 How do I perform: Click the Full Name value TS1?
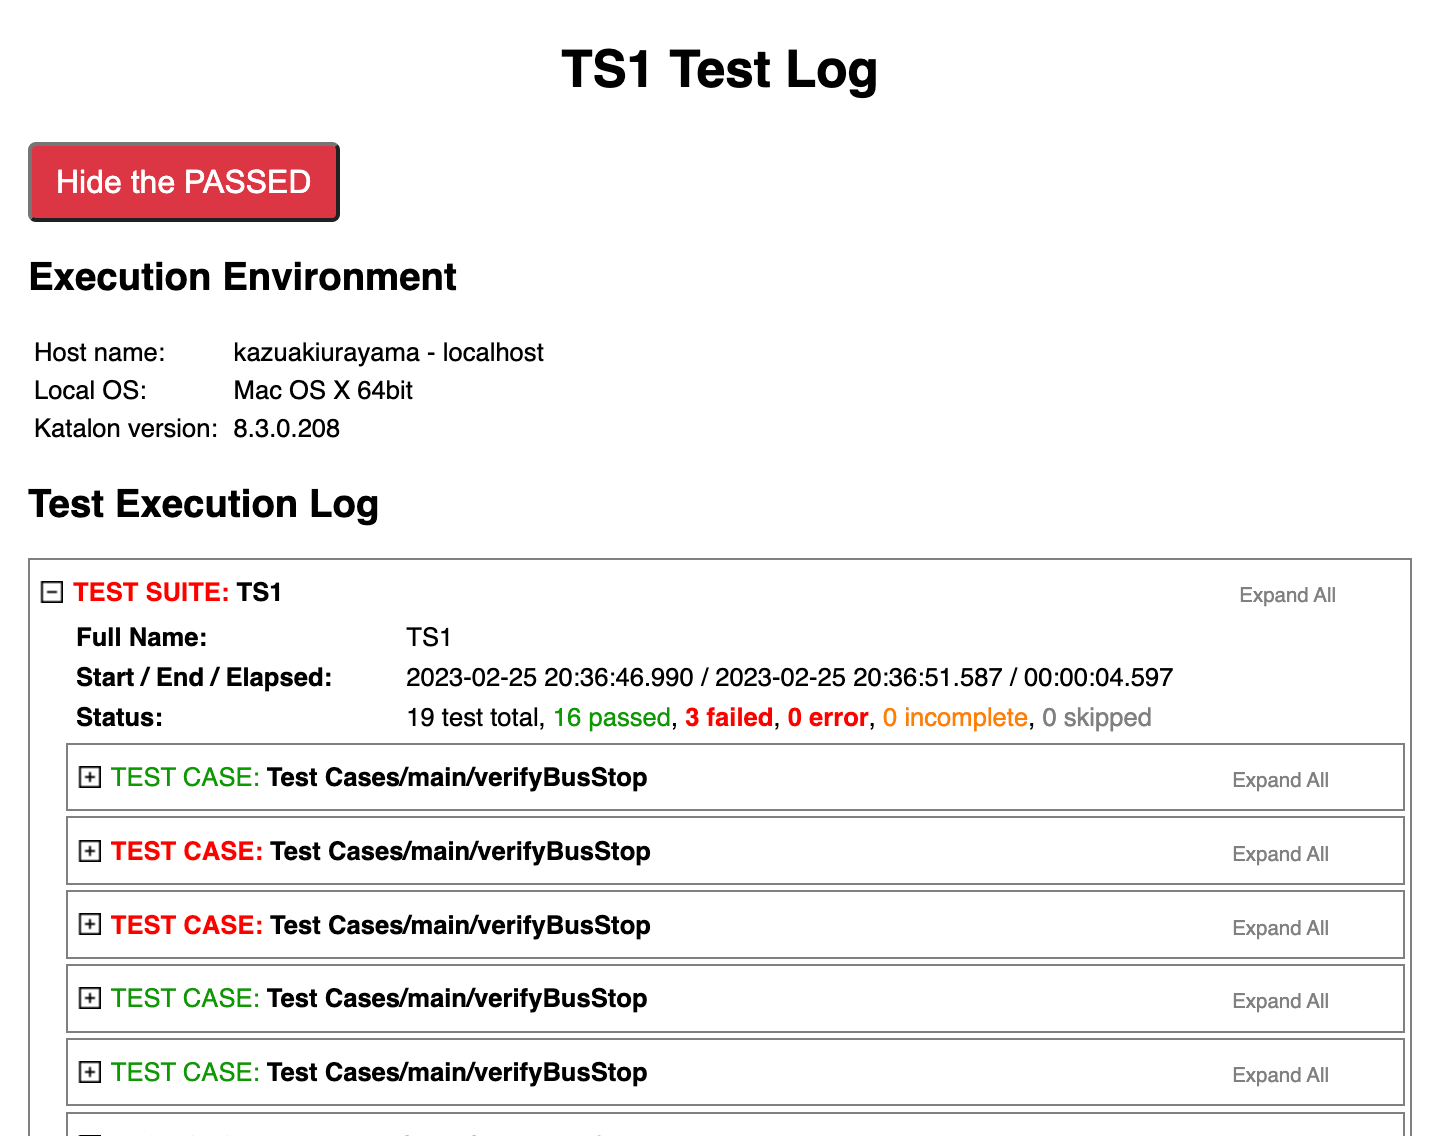coord(429,637)
